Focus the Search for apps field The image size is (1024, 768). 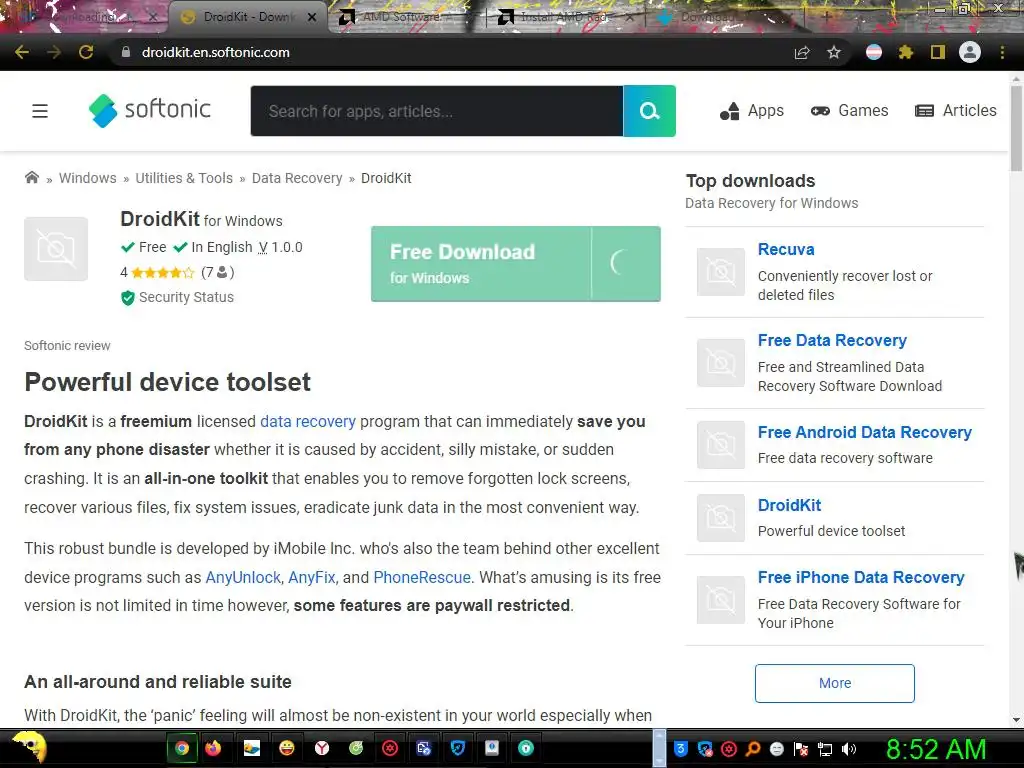pyautogui.click(x=437, y=111)
